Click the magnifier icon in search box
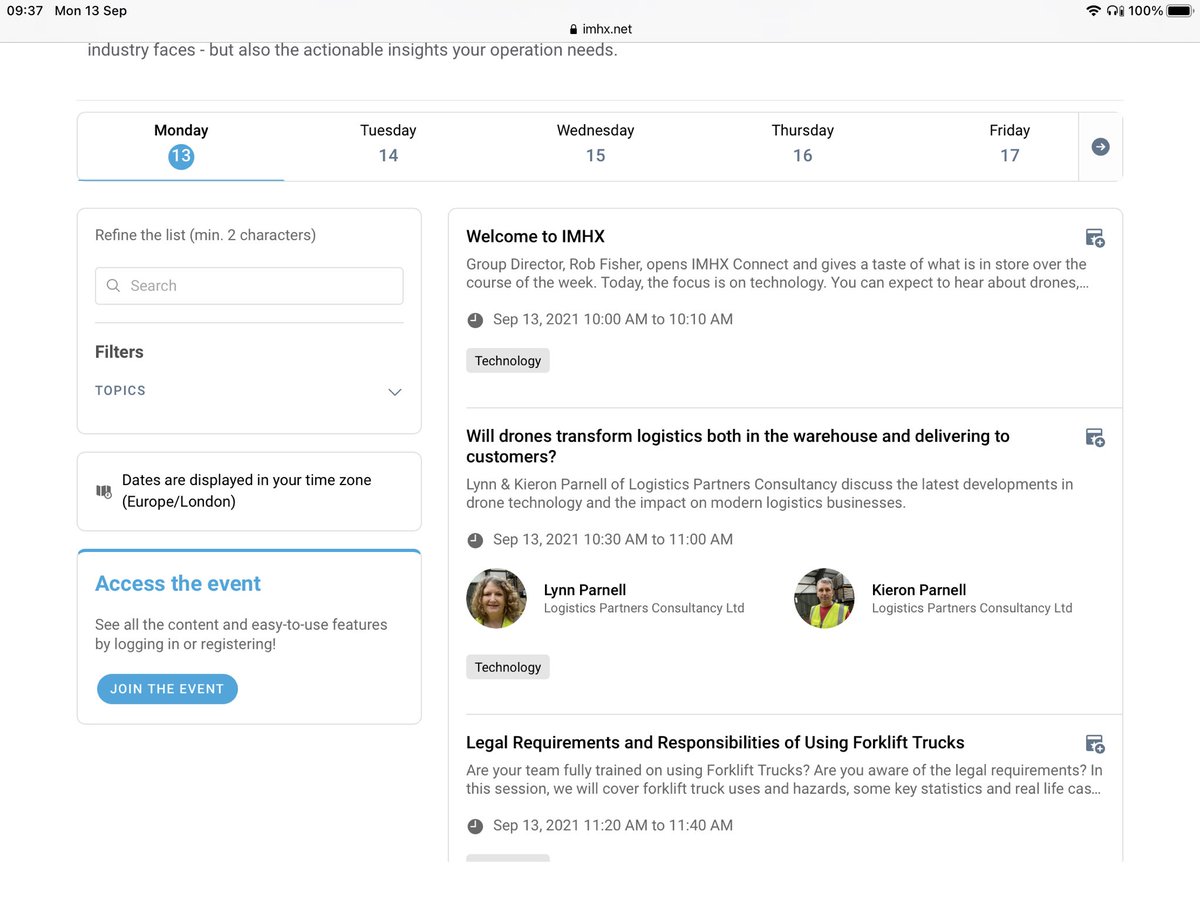This screenshot has height=900, width=1200. tap(113, 285)
